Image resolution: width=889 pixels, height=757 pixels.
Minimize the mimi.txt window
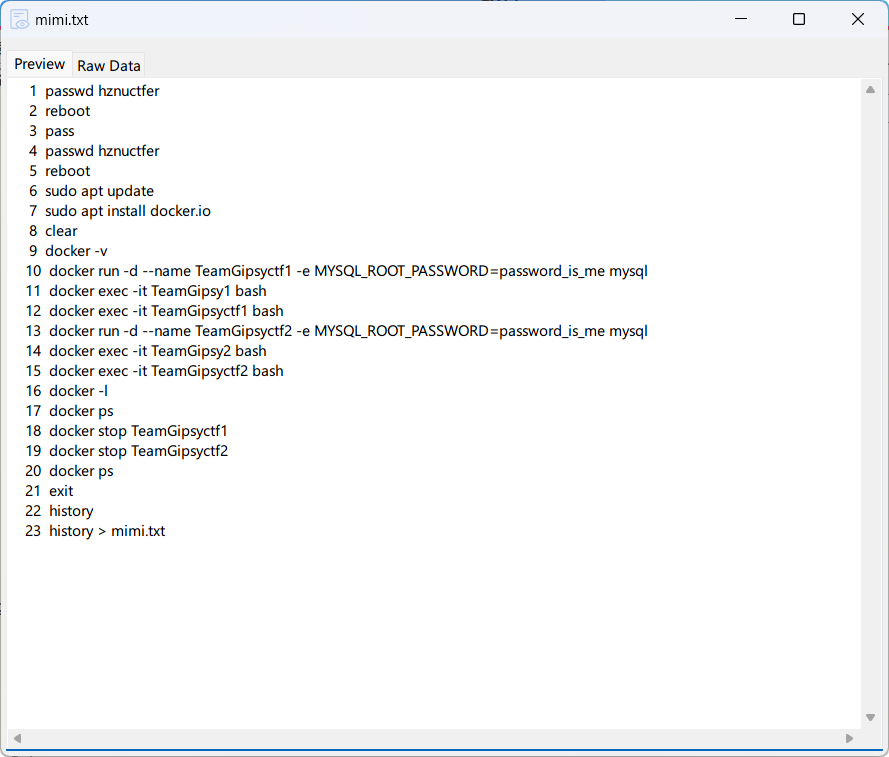pos(741,19)
